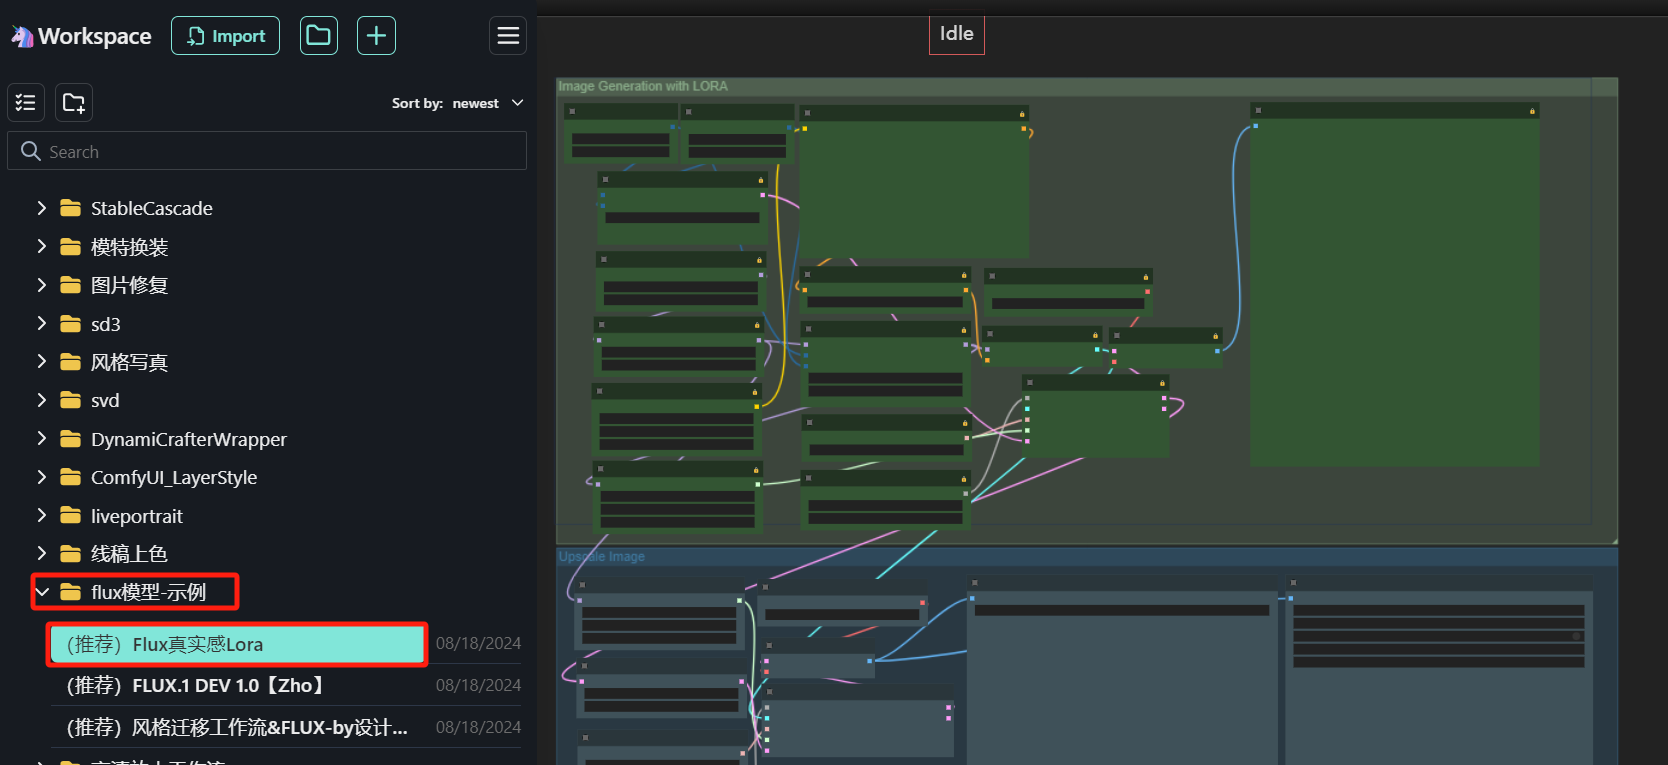The width and height of the screenshot is (1668, 765).
Task: Click the 模特换装 folder icon
Action: pos(70,246)
